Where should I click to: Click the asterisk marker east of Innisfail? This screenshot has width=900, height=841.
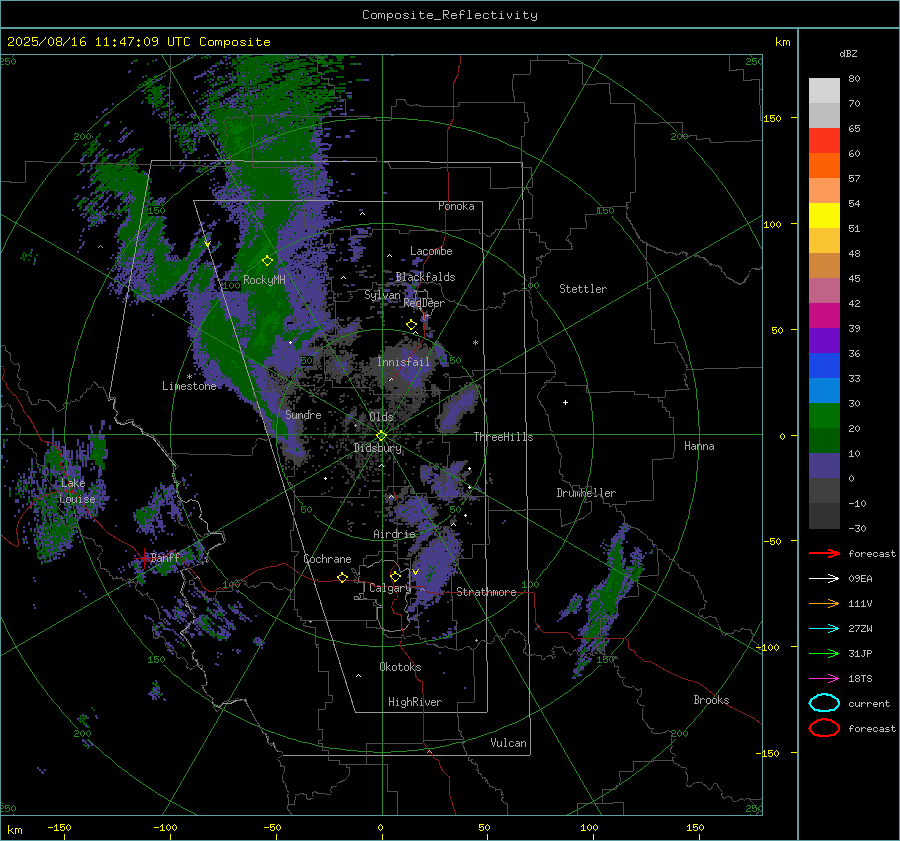[475, 343]
